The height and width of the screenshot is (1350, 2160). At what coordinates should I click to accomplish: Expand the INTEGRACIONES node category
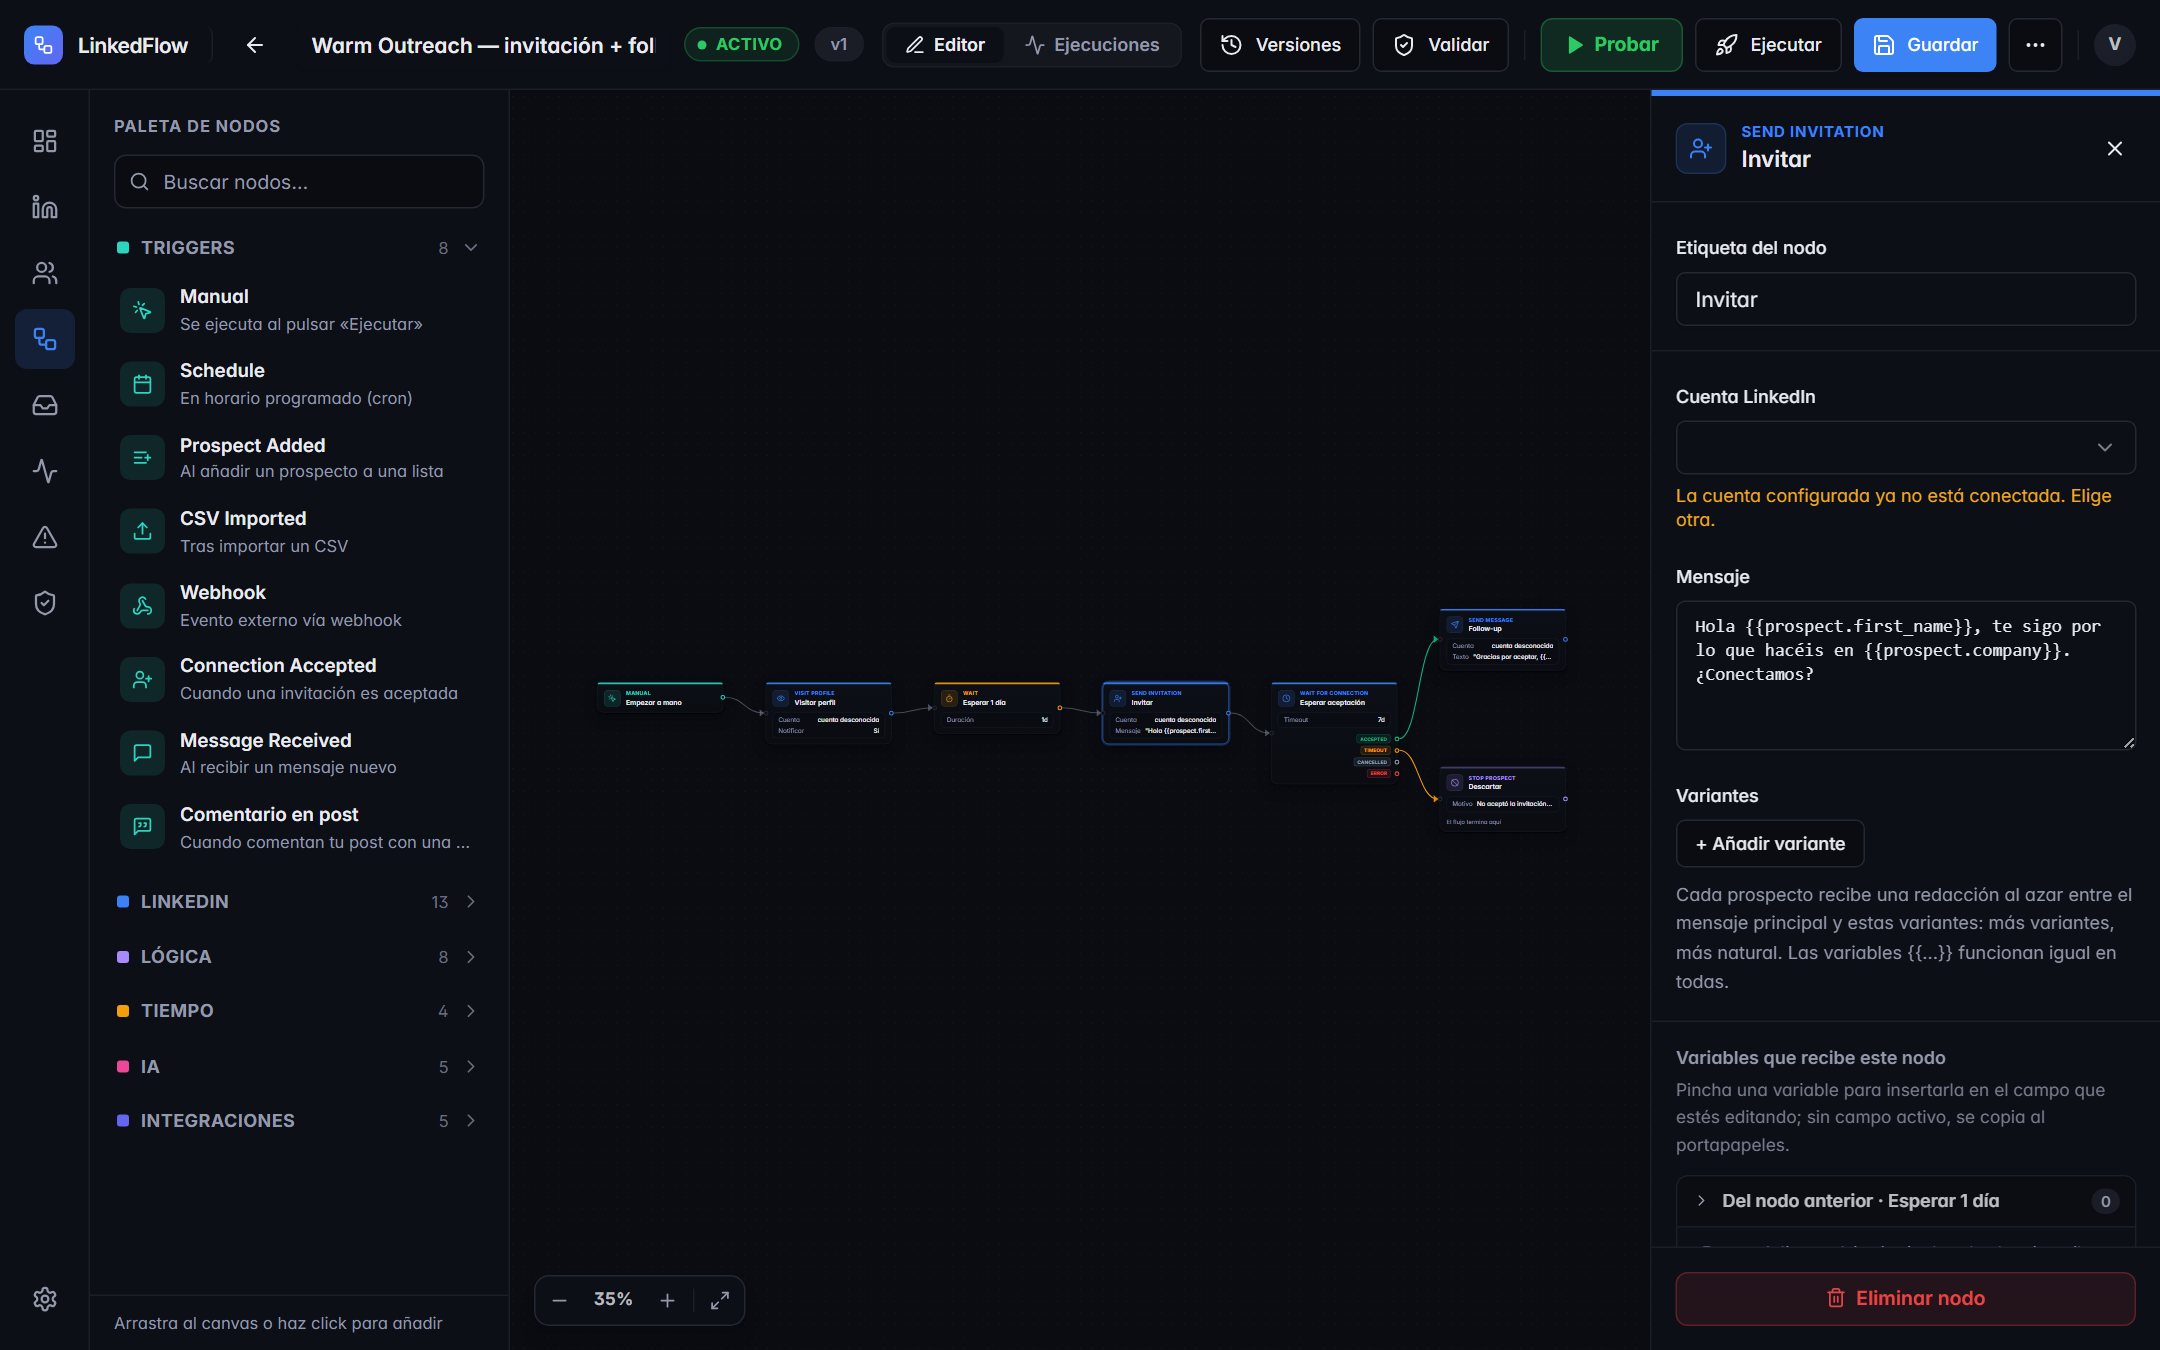(x=299, y=1121)
